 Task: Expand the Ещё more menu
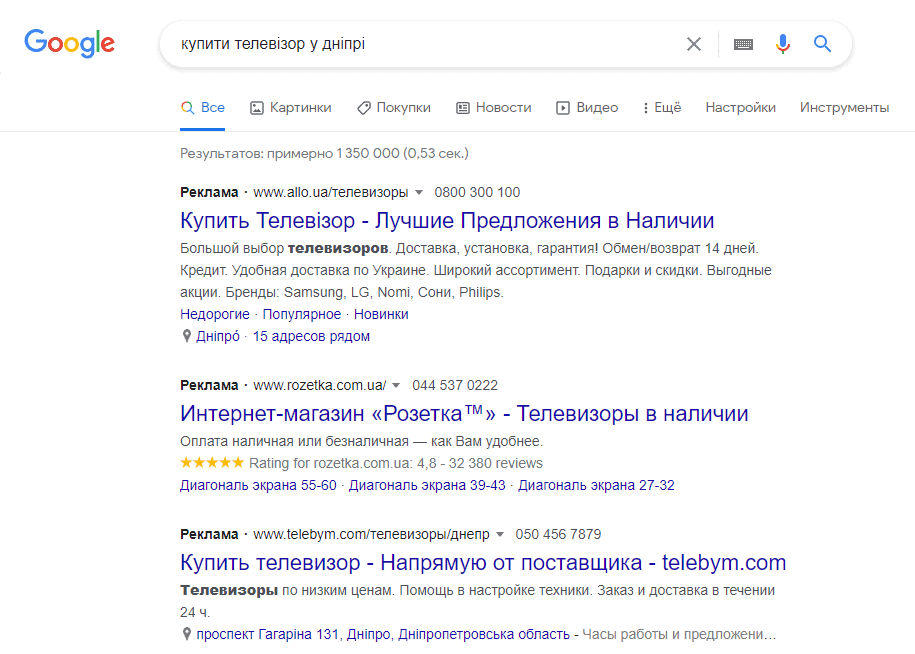(662, 107)
